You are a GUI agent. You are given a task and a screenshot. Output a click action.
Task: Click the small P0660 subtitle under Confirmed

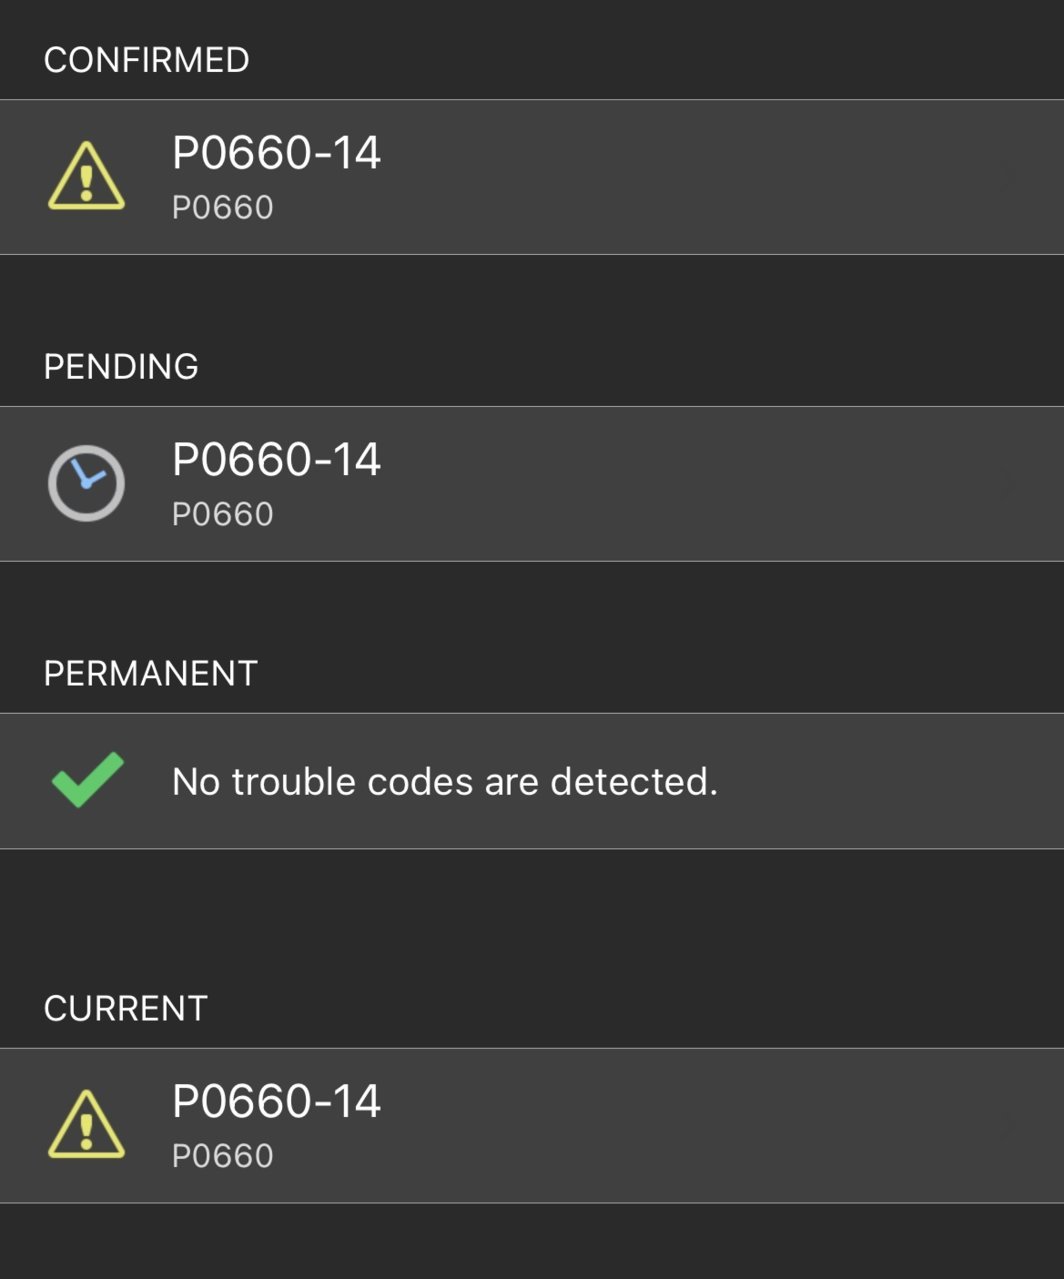[x=222, y=207]
